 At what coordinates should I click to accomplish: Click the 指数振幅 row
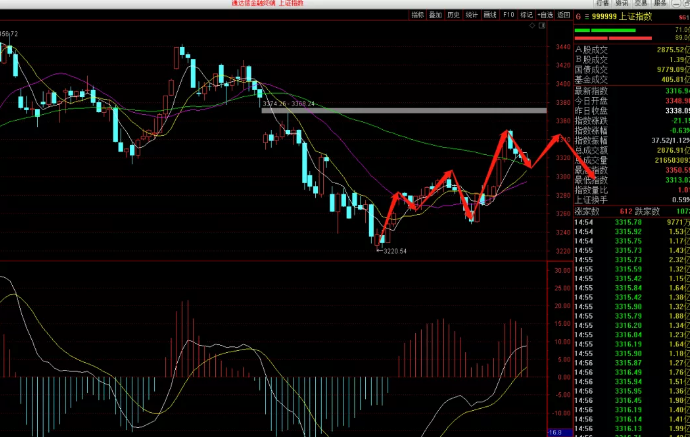click(x=632, y=140)
